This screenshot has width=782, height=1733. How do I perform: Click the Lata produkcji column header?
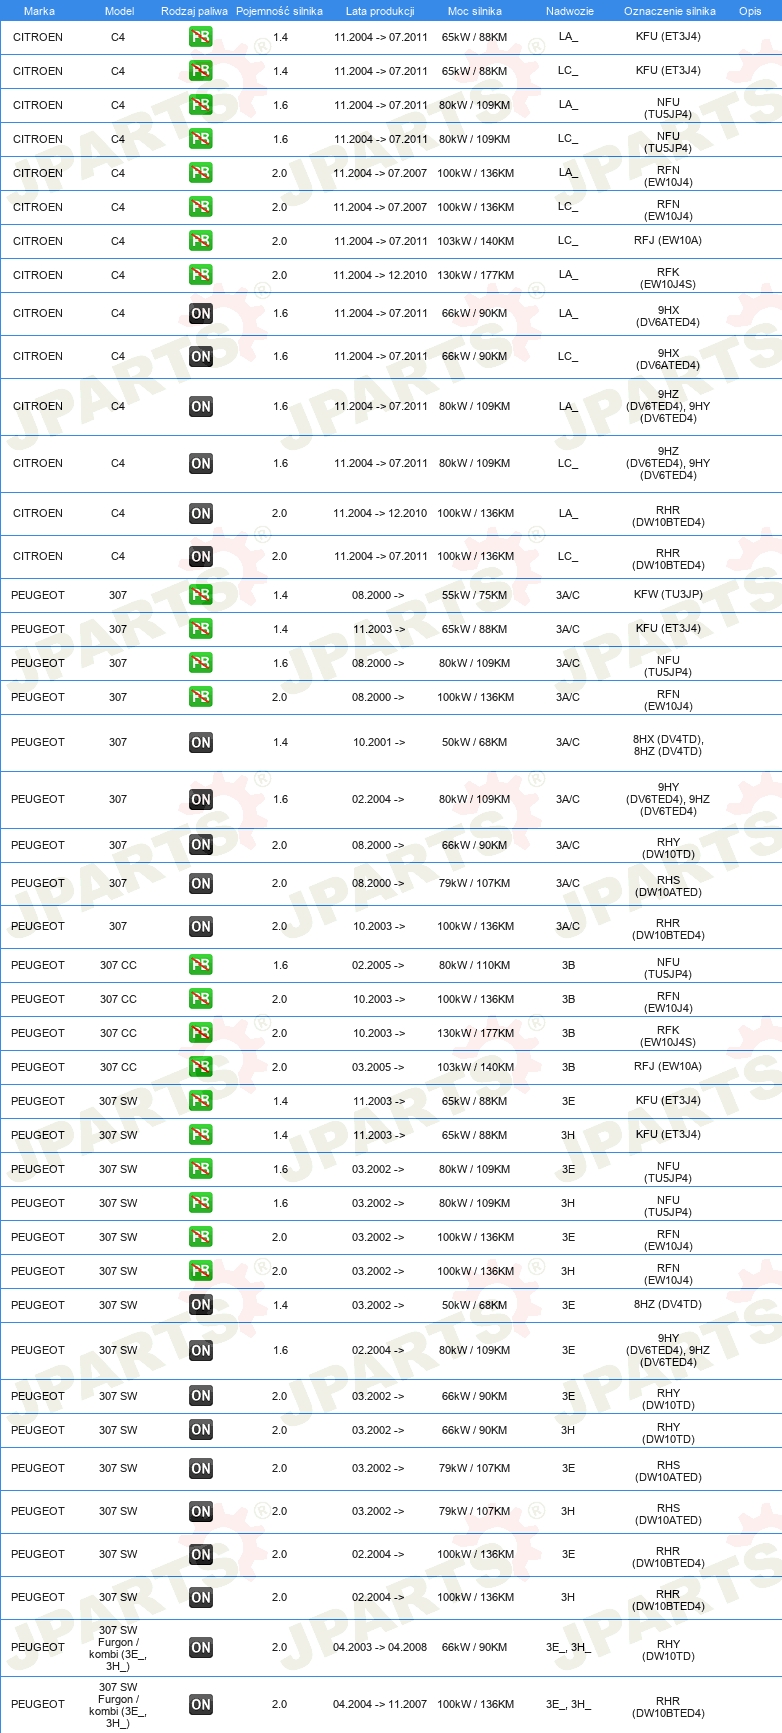pyautogui.click(x=380, y=11)
